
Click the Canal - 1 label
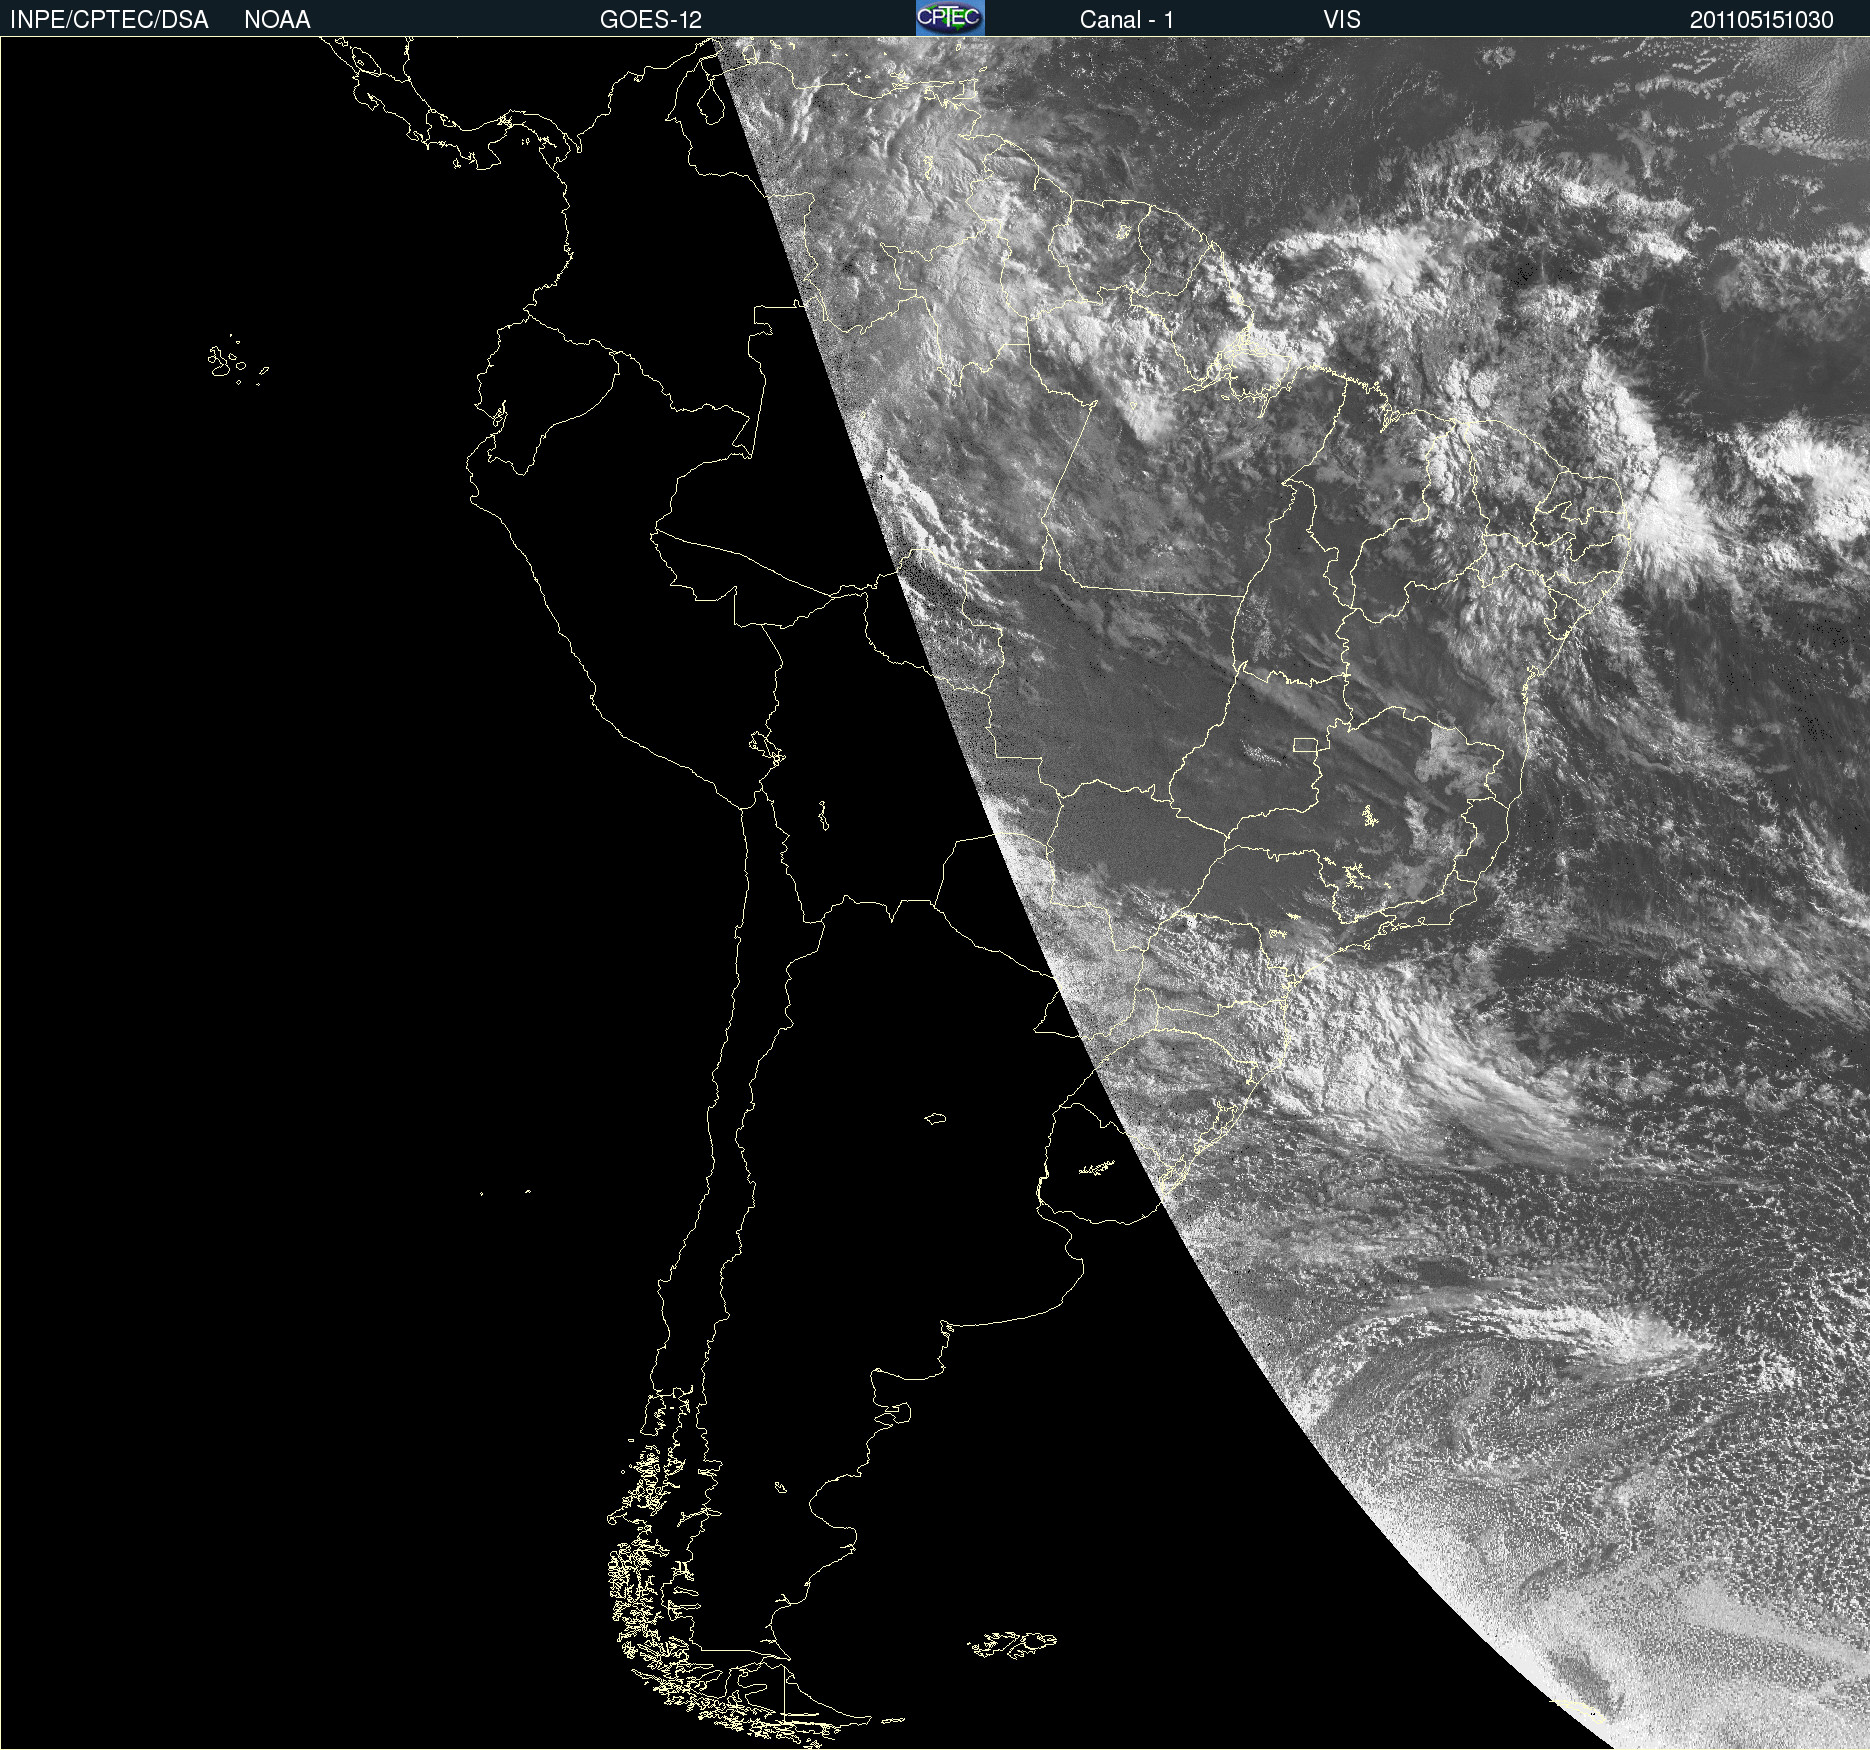click(x=1127, y=20)
